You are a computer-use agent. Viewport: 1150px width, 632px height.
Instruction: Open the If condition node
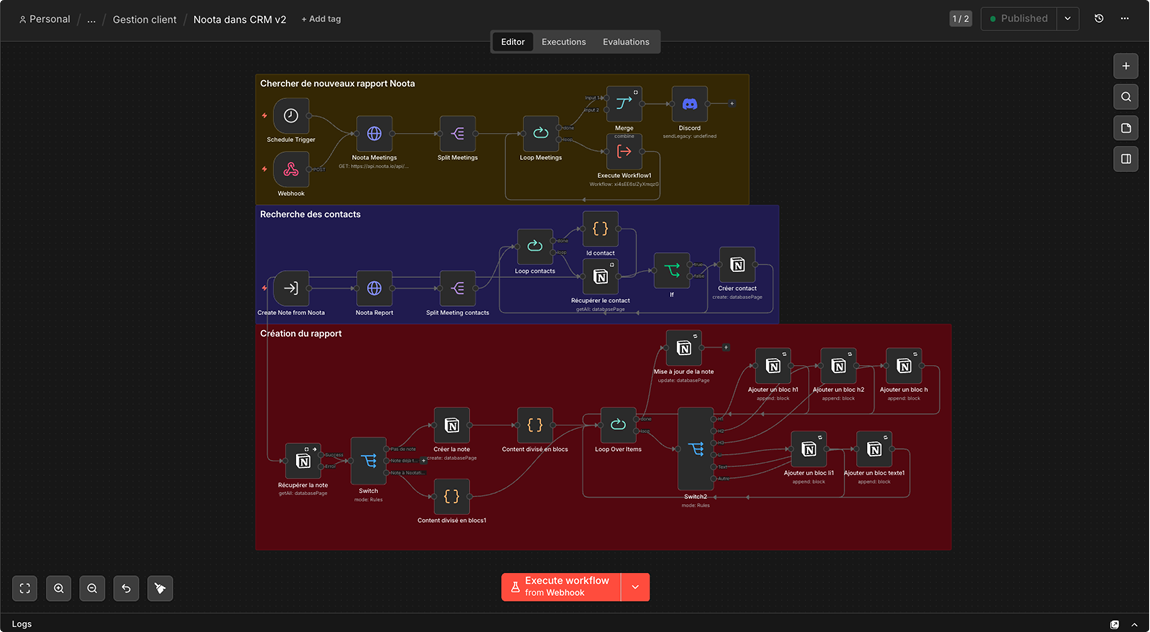click(x=672, y=271)
